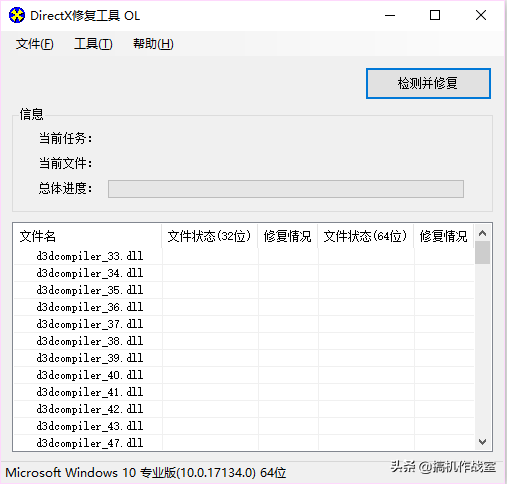The height and width of the screenshot is (484, 507).
Task: Select d3dcompiler_36.dll row
Action: tap(244, 307)
